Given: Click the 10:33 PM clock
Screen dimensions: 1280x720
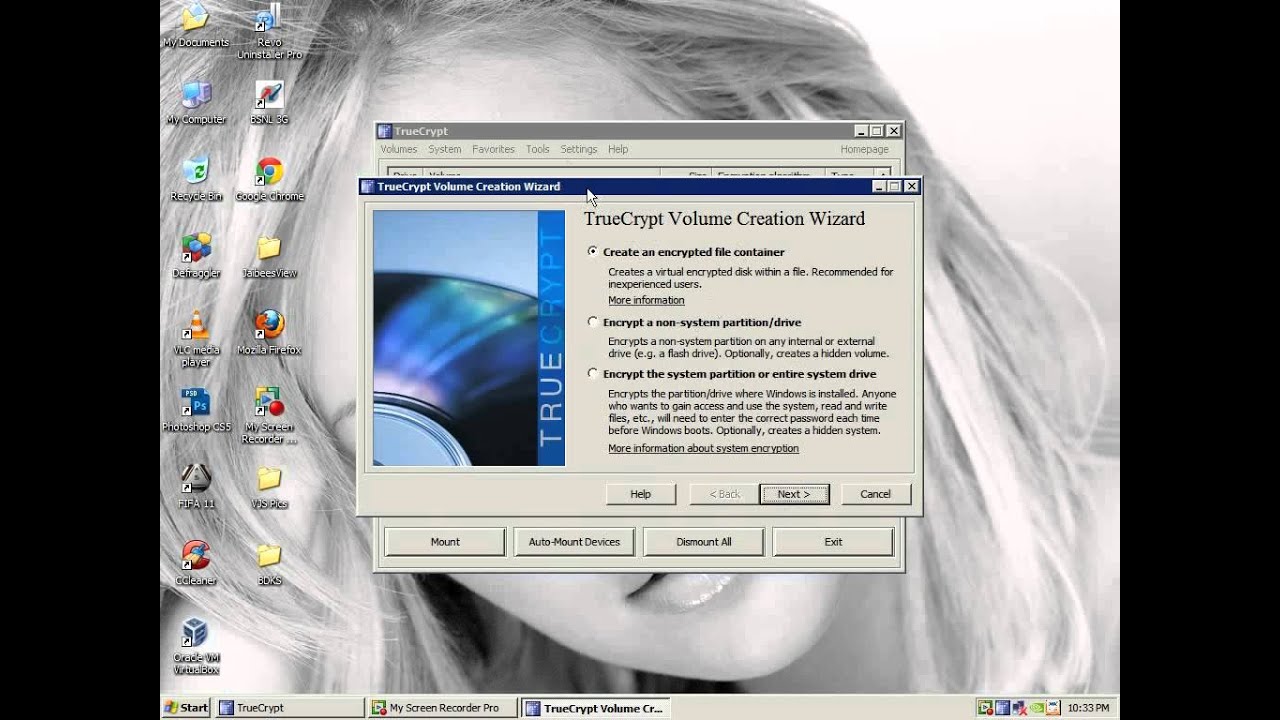Looking at the screenshot, I should pos(1088,708).
